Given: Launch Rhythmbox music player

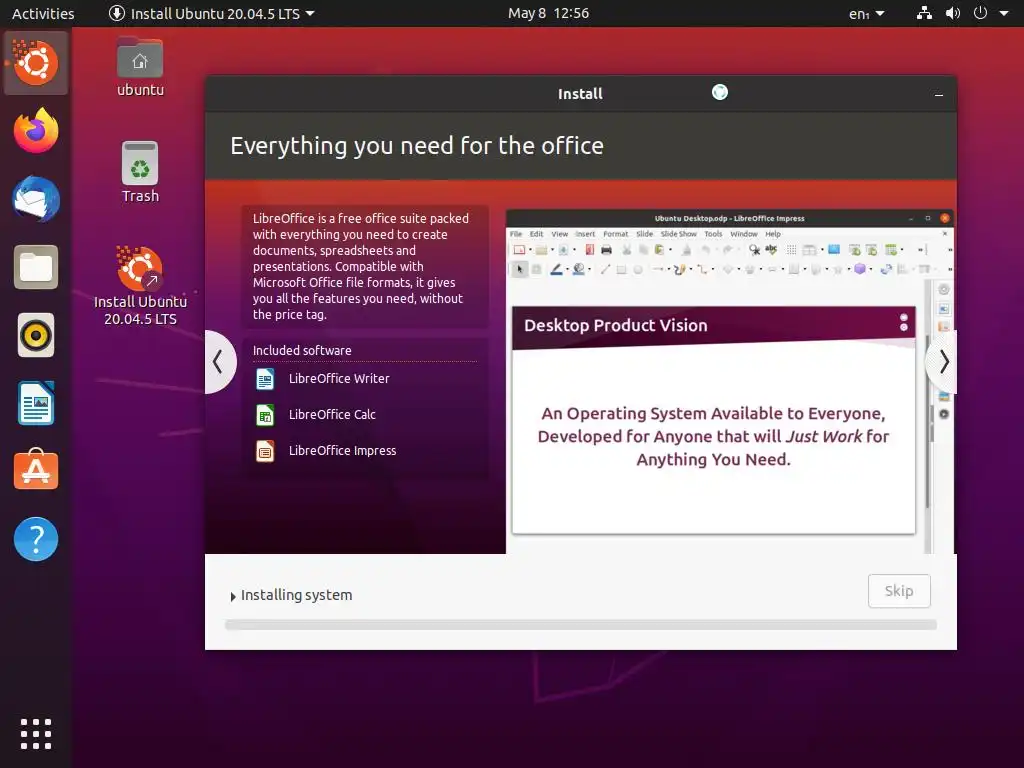Looking at the screenshot, I should click(x=36, y=336).
